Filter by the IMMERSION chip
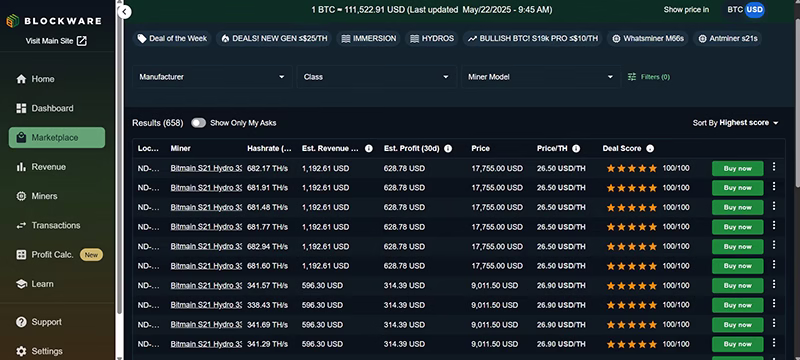Viewport: 800px width, 360px height. tap(368, 38)
